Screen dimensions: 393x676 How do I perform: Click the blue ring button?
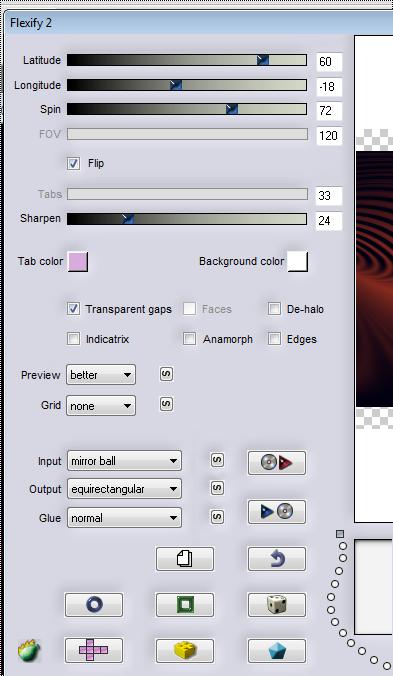coord(94,605)
